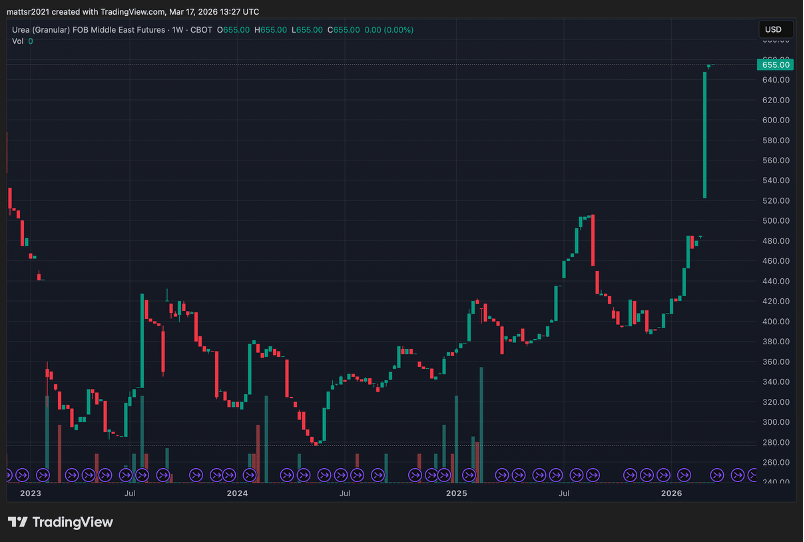Open the USD currency selector
Image resolution: width=804 pixels, height=542 pixels.
pos(775,29)
